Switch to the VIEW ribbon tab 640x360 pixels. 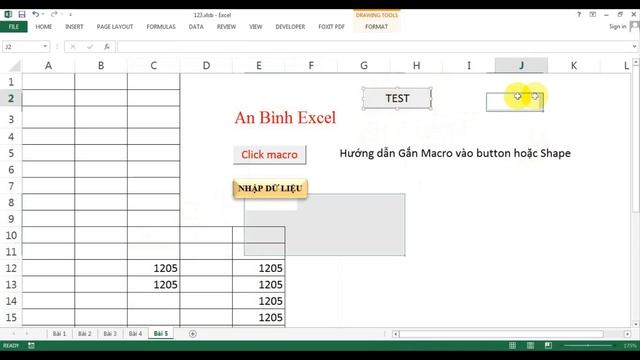click(256, 27)
